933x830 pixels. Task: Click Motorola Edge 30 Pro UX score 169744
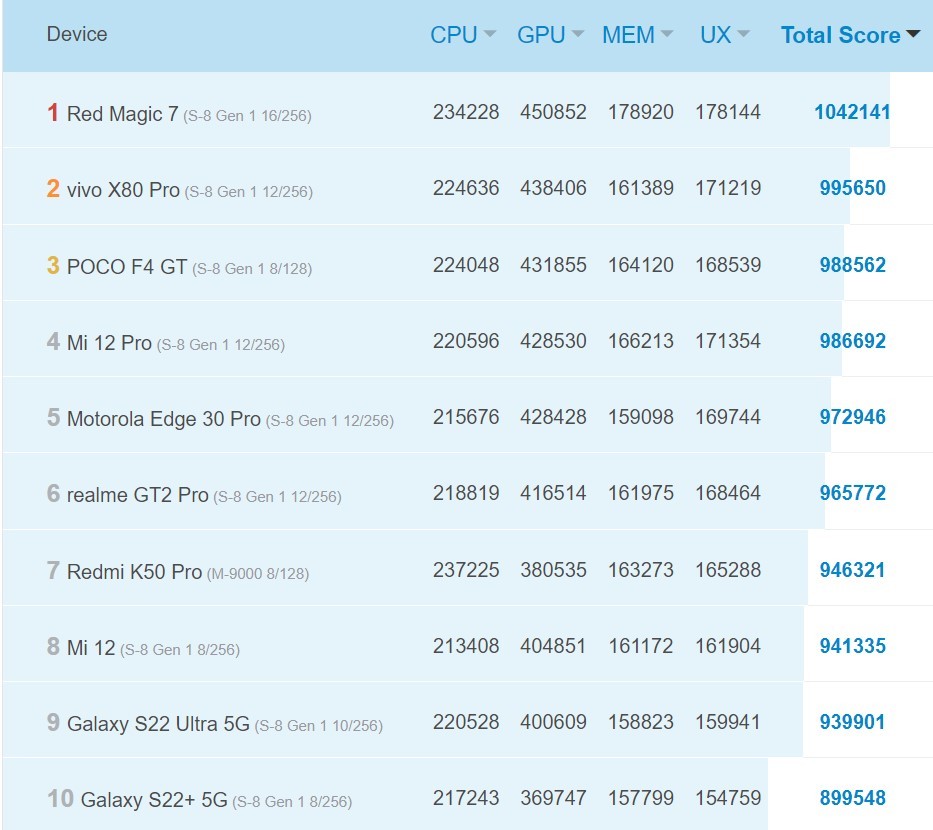coord(728,417)
